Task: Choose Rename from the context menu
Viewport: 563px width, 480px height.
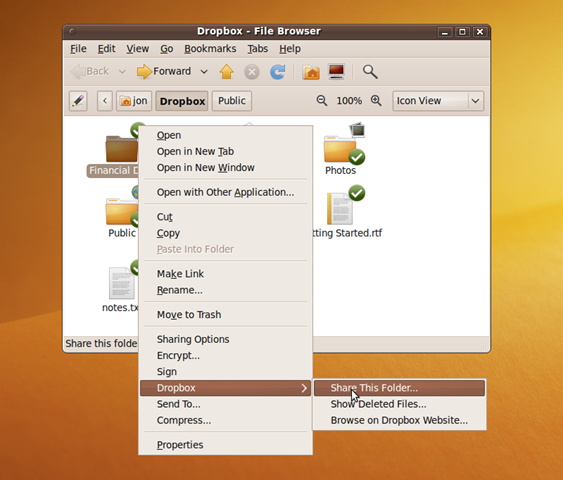Action: click(x=225, y=290)
